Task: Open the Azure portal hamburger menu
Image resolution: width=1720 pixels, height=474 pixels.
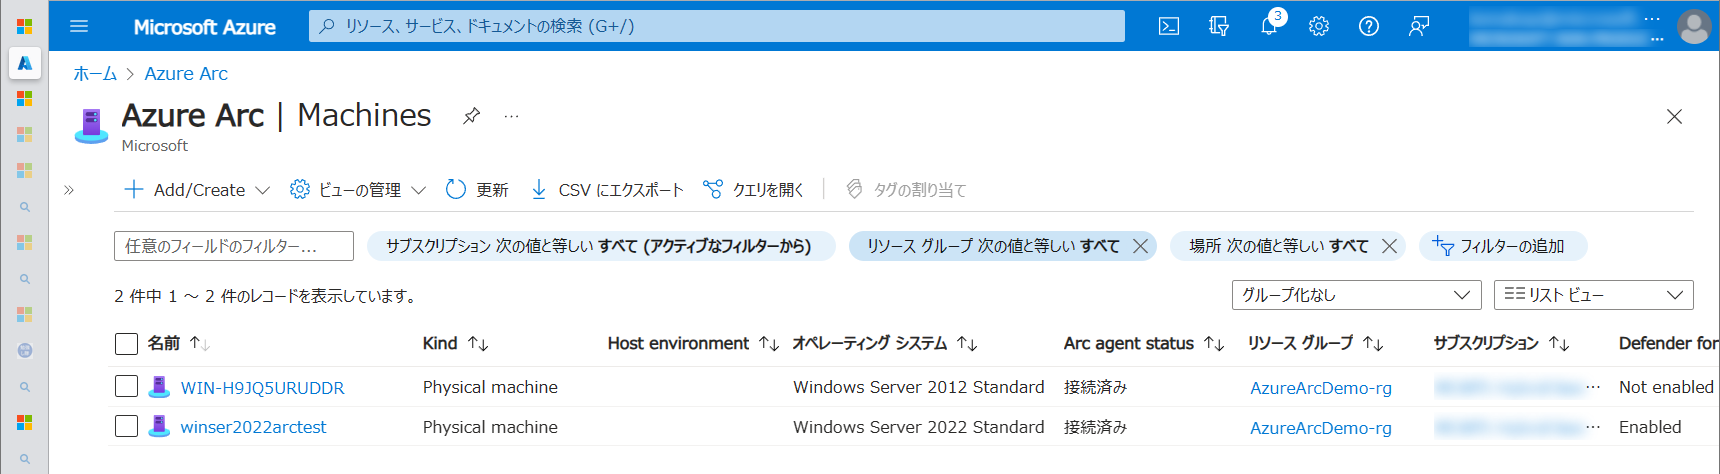Action: pyautogui.click(x=79, y=27)
